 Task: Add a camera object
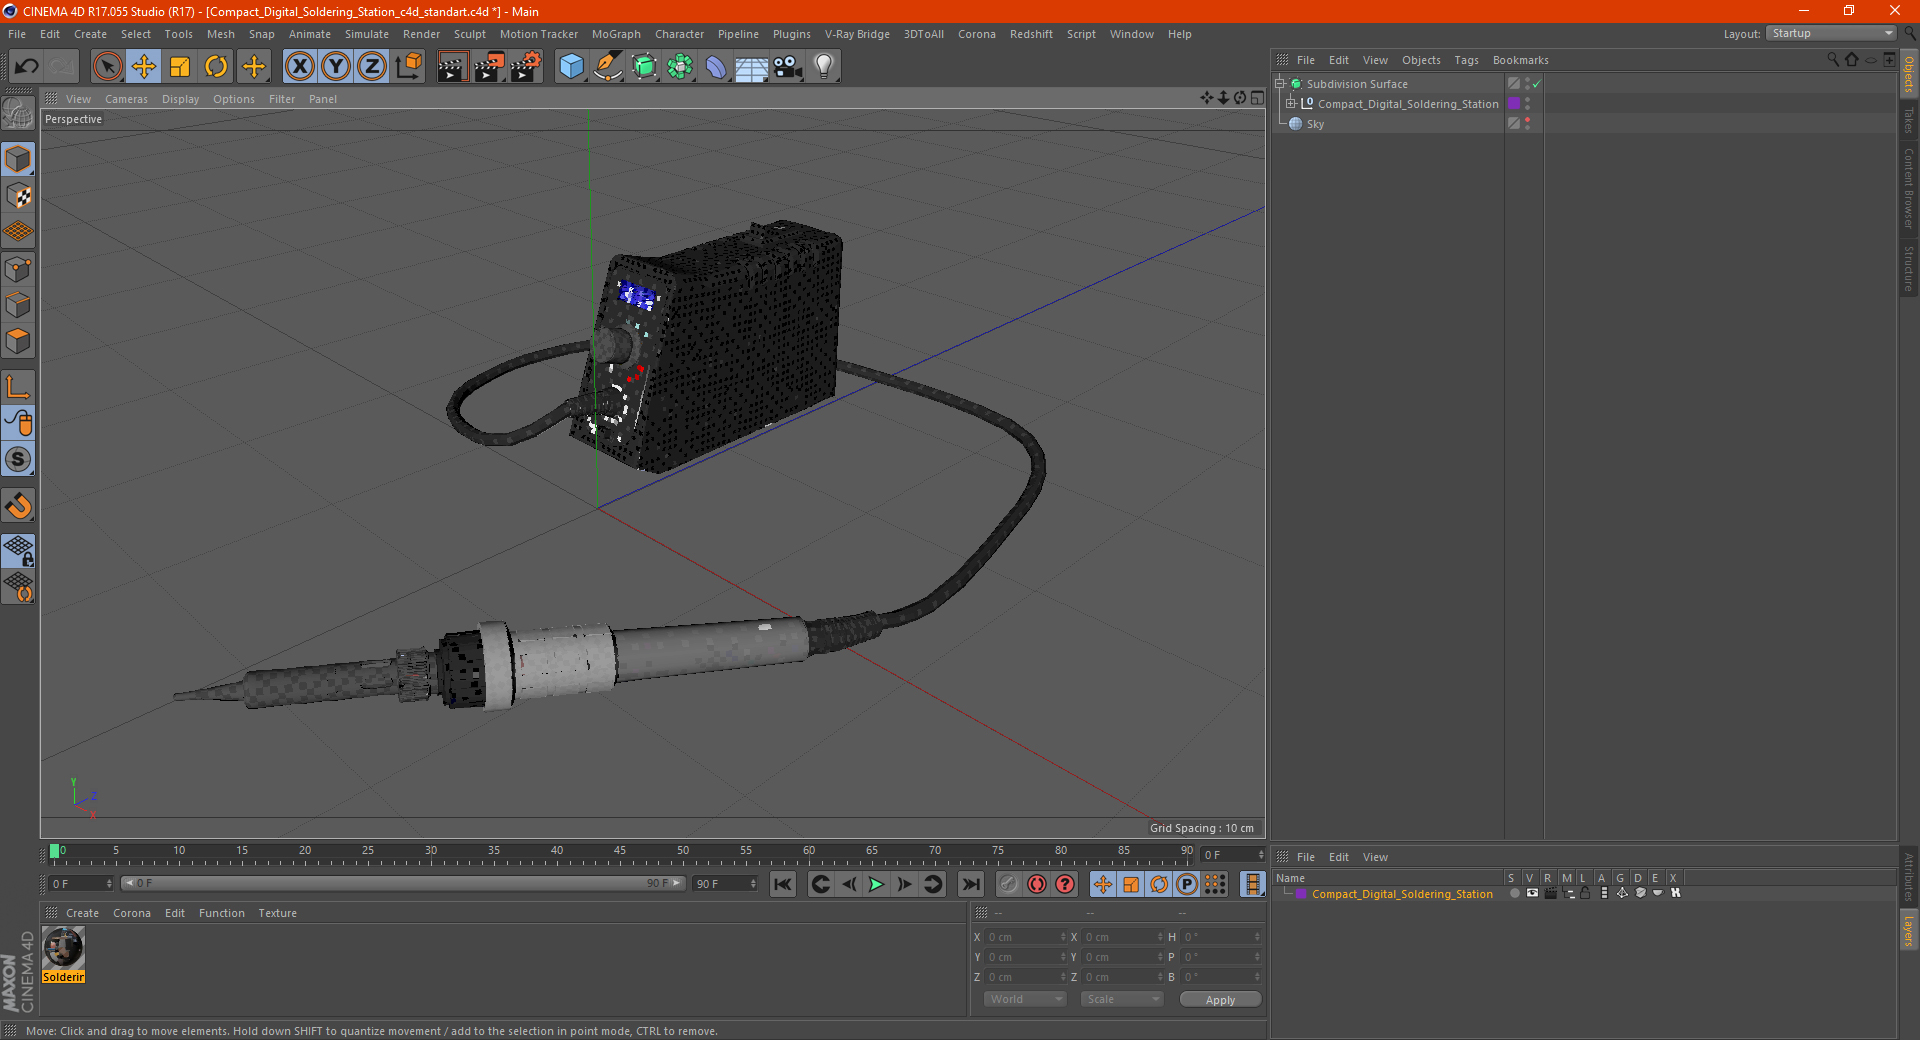click(x=787, y=67)
